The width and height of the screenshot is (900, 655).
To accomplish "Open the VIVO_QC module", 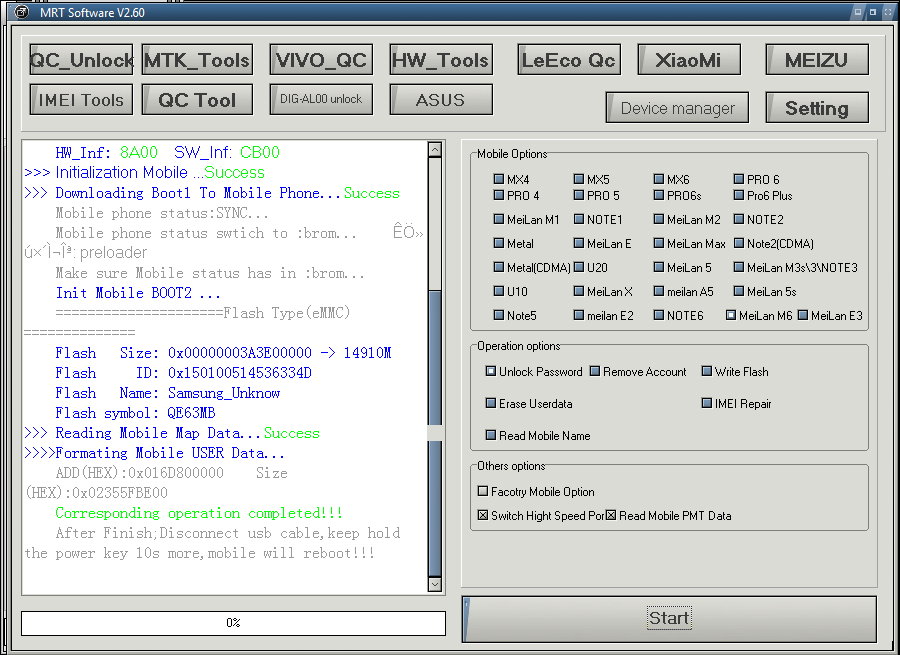I will pos(321,60).
